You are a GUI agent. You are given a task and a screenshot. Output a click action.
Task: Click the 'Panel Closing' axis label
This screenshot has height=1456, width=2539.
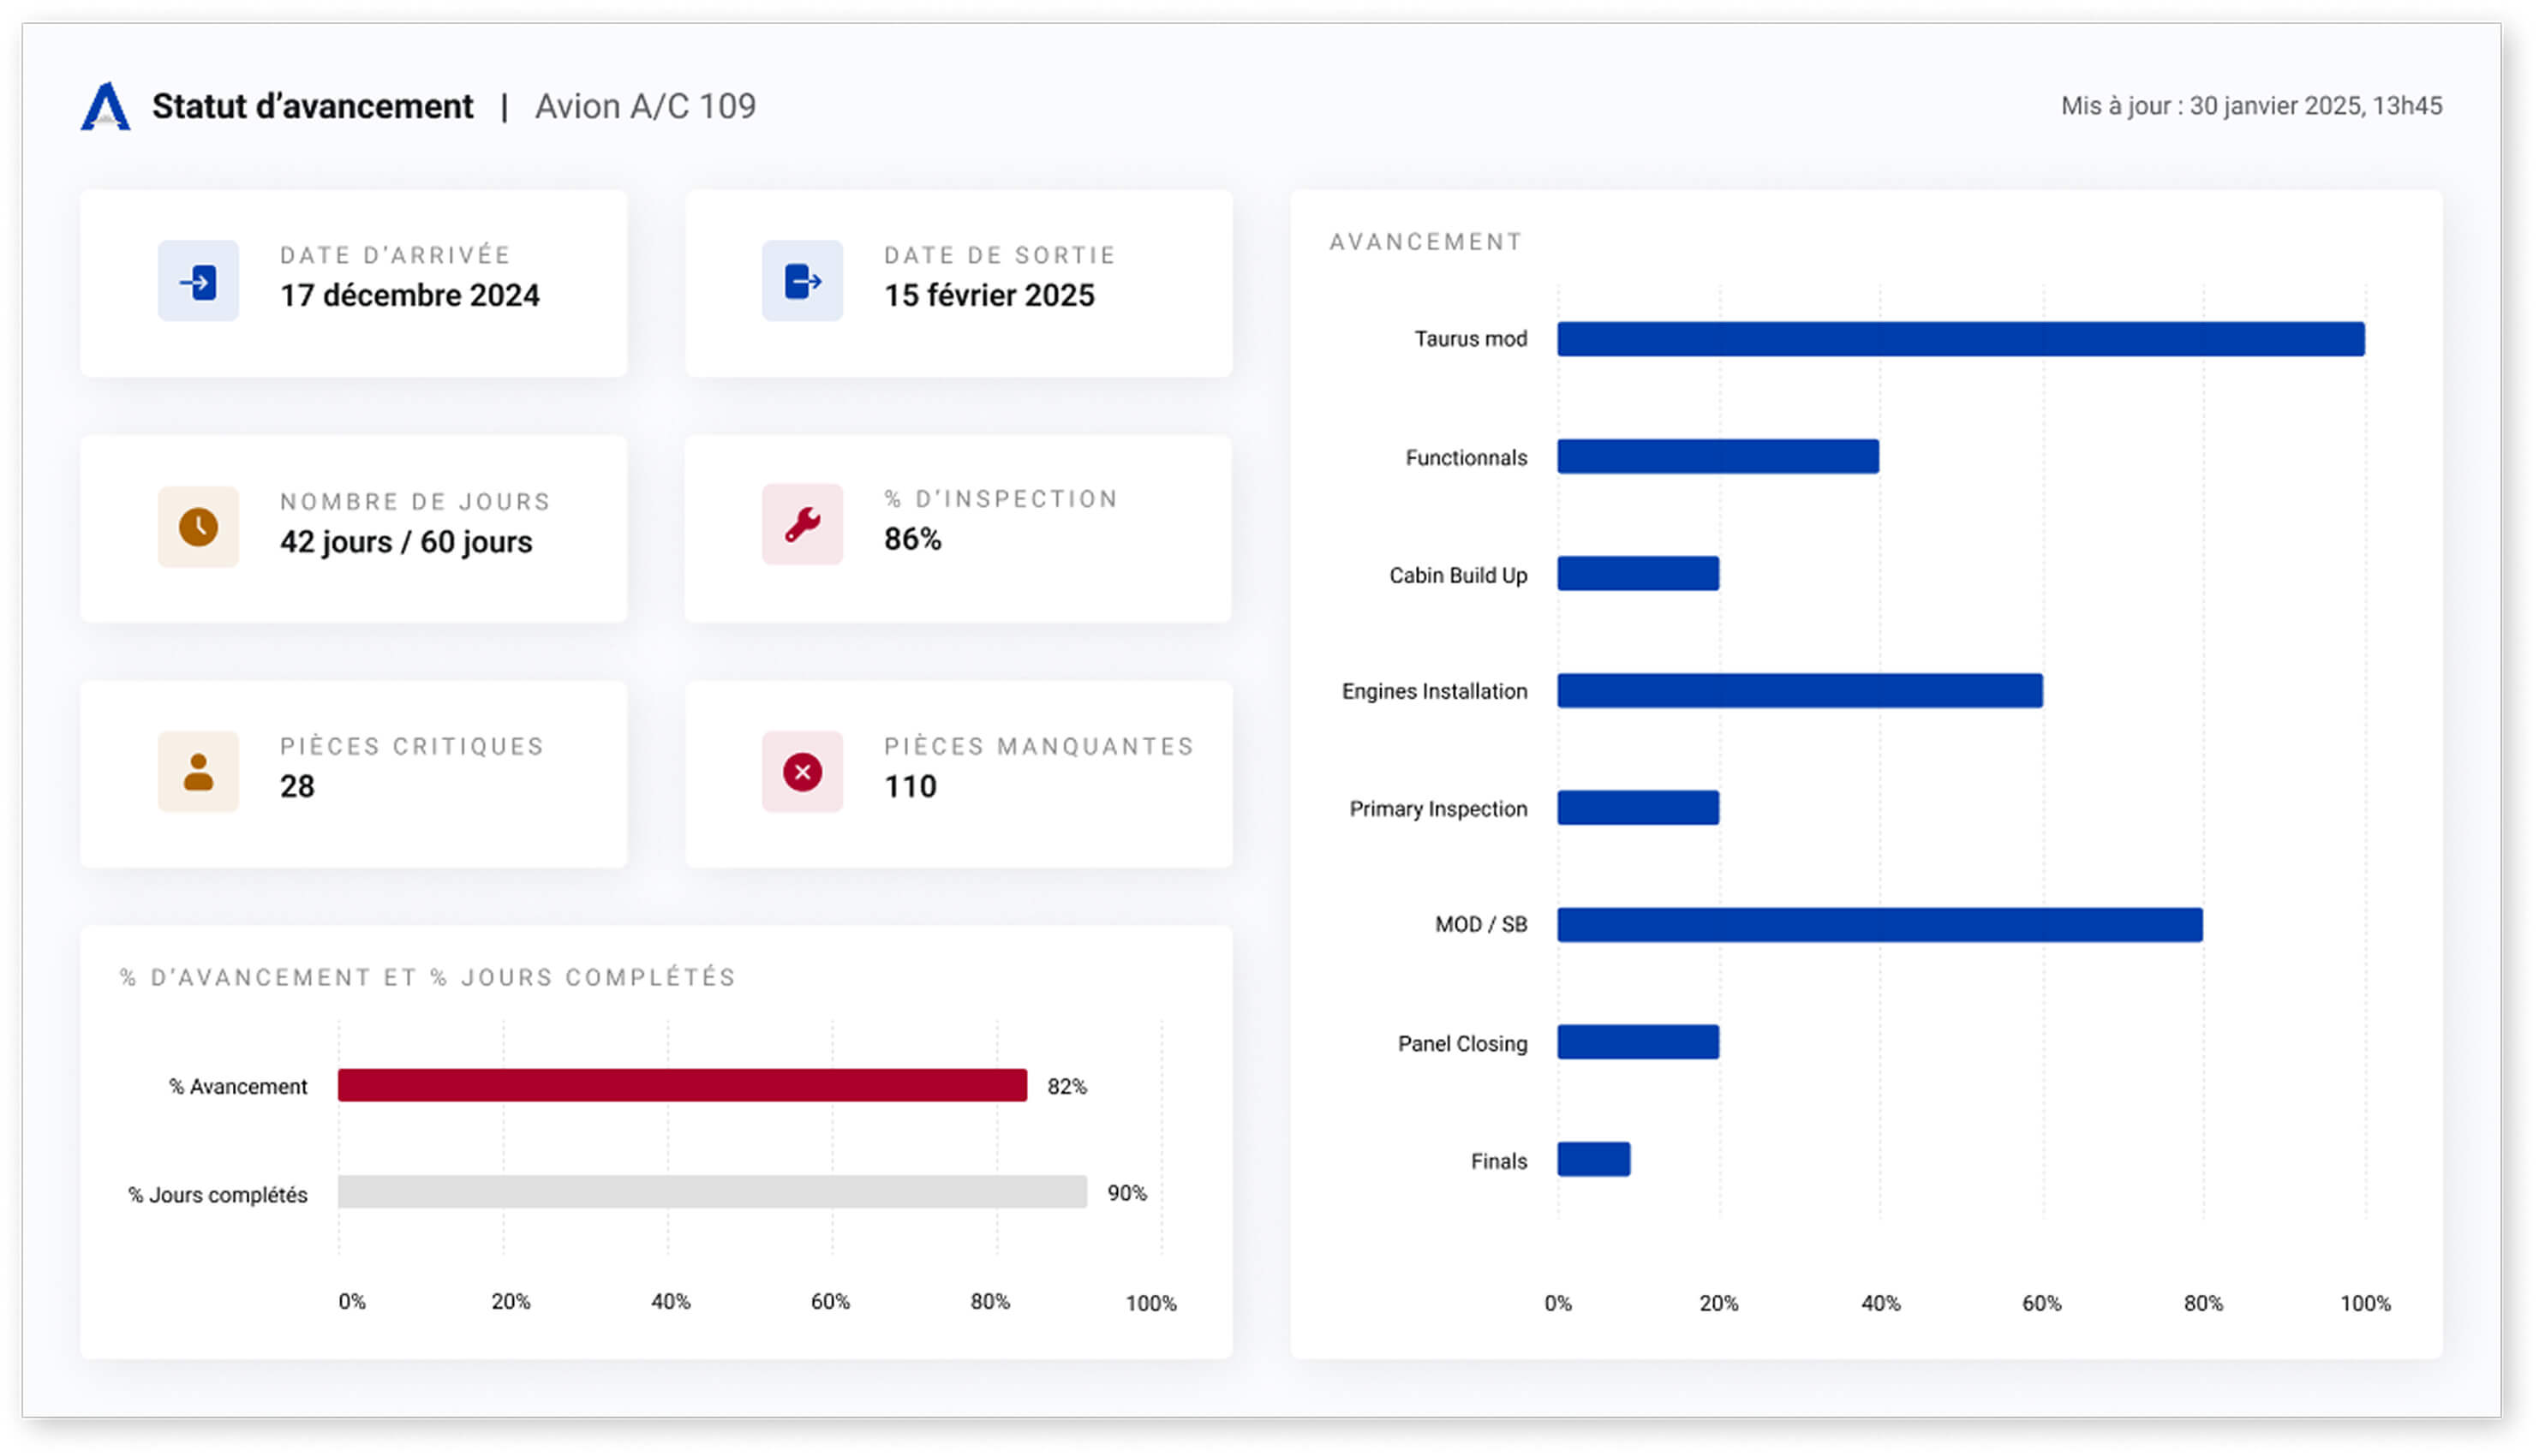coord(1462,1044)
